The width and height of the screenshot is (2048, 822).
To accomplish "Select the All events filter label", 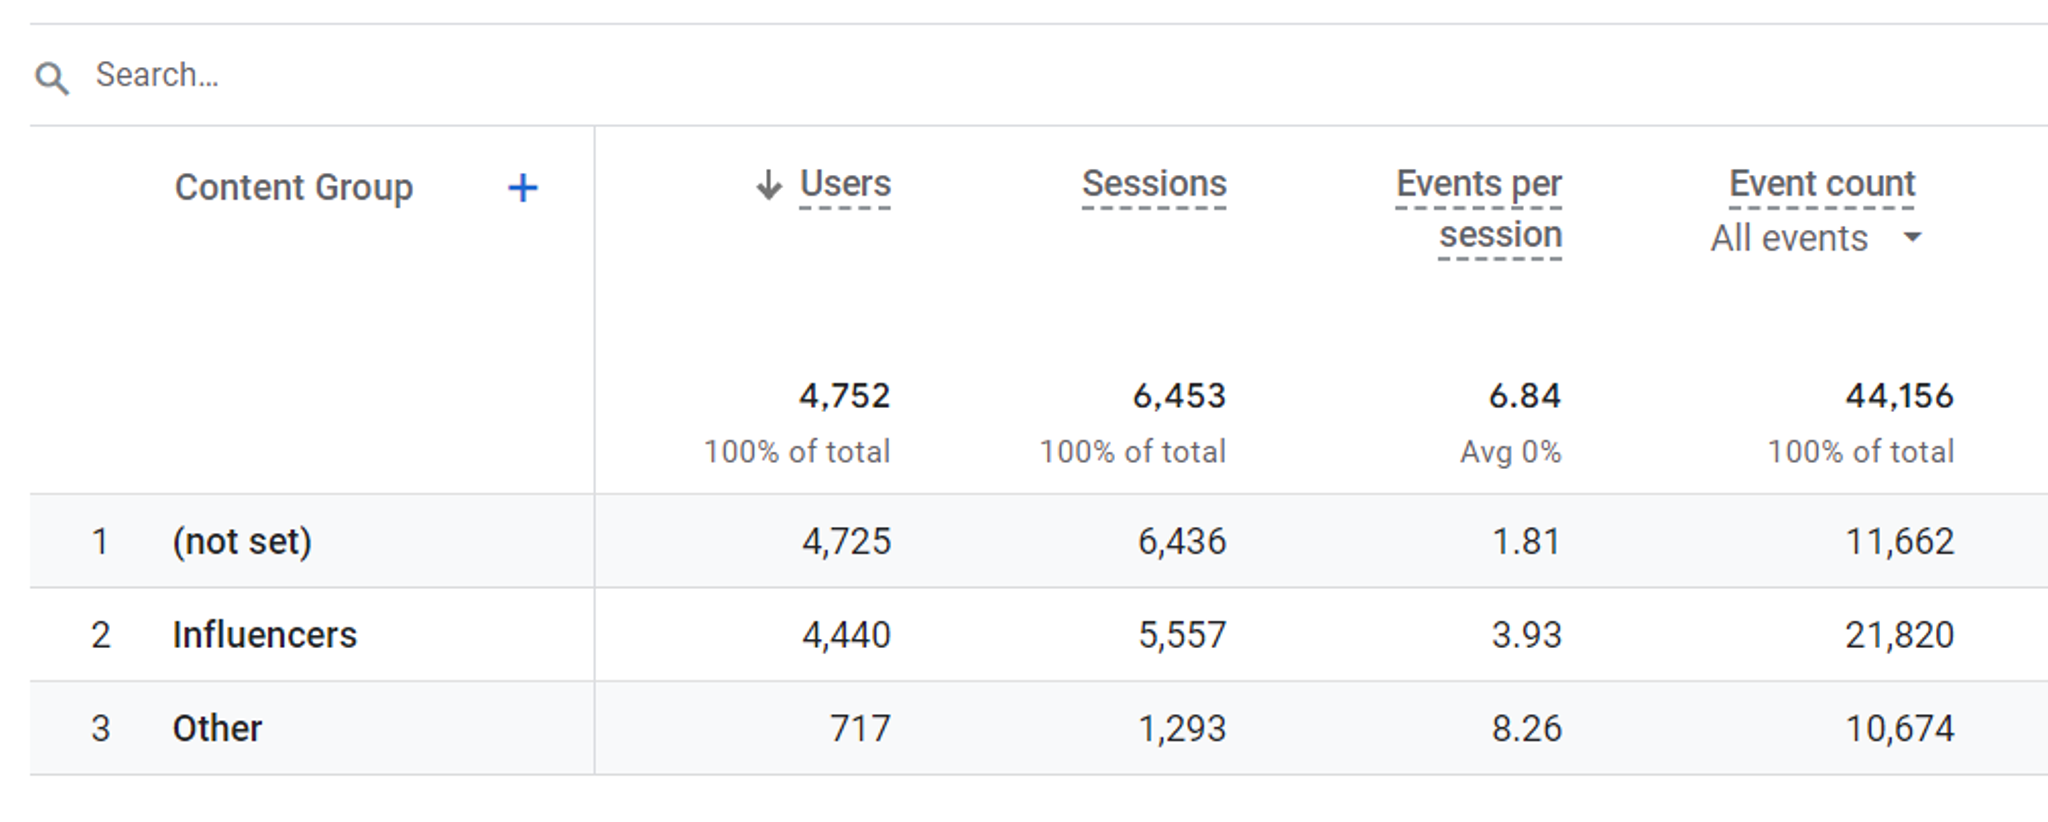I will click(x=1789, y=239).
